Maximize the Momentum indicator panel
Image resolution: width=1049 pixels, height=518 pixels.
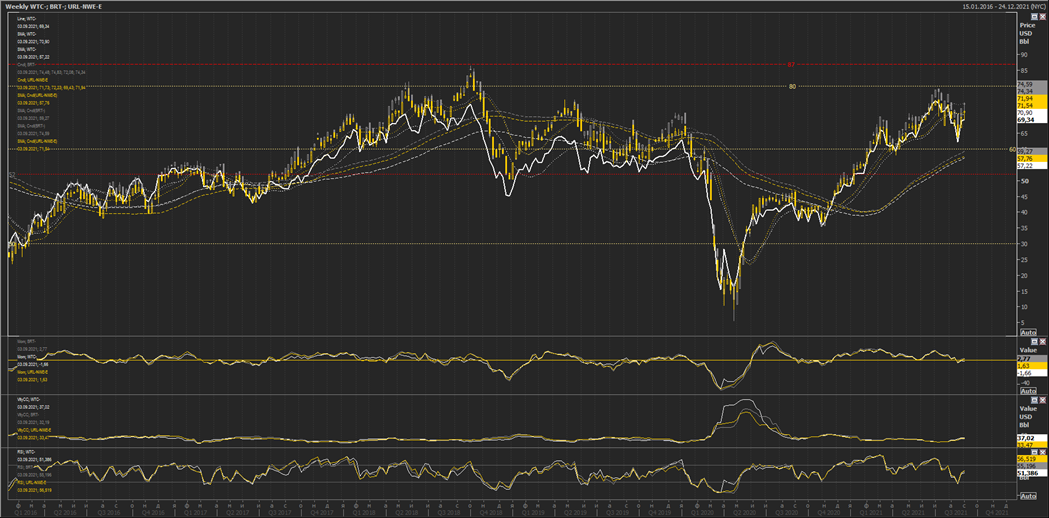(1034, 341)
